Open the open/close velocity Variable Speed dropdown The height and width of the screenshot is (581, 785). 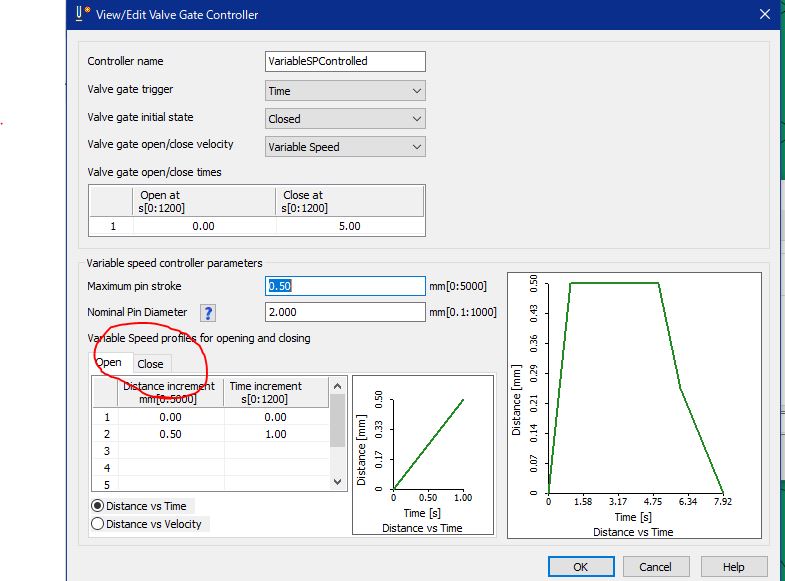point(345,147)
